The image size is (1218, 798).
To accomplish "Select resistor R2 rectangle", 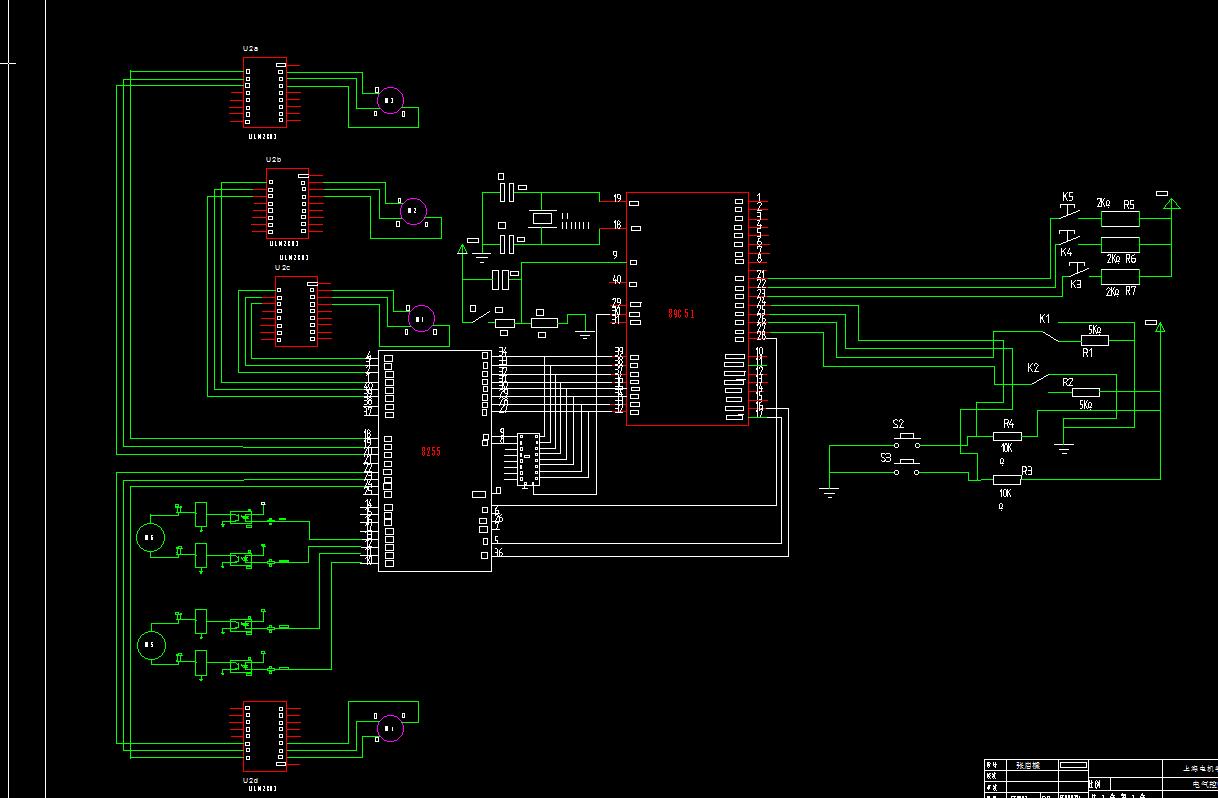I will click(1086, 393).
